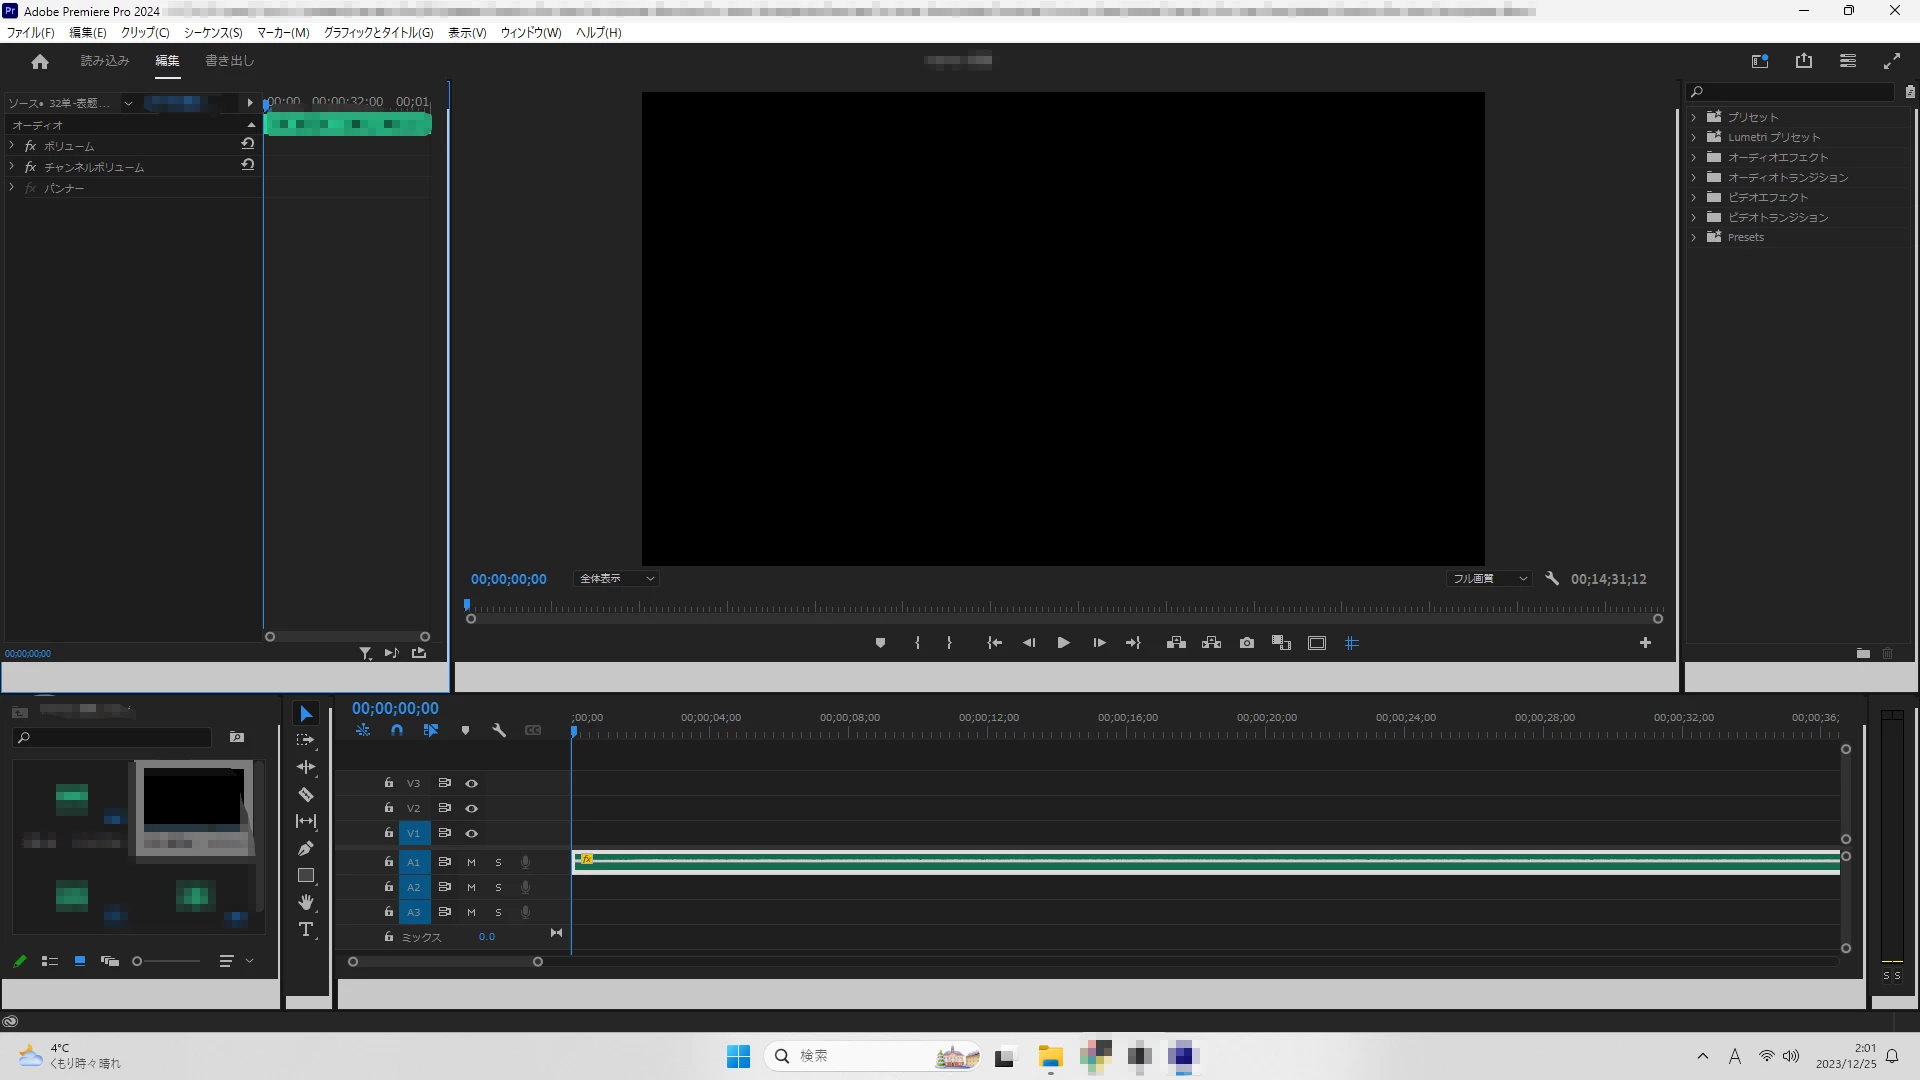Open File Explorer from taskbar
The width and height of the screenshot is (1920, 1080).
1049,1056
